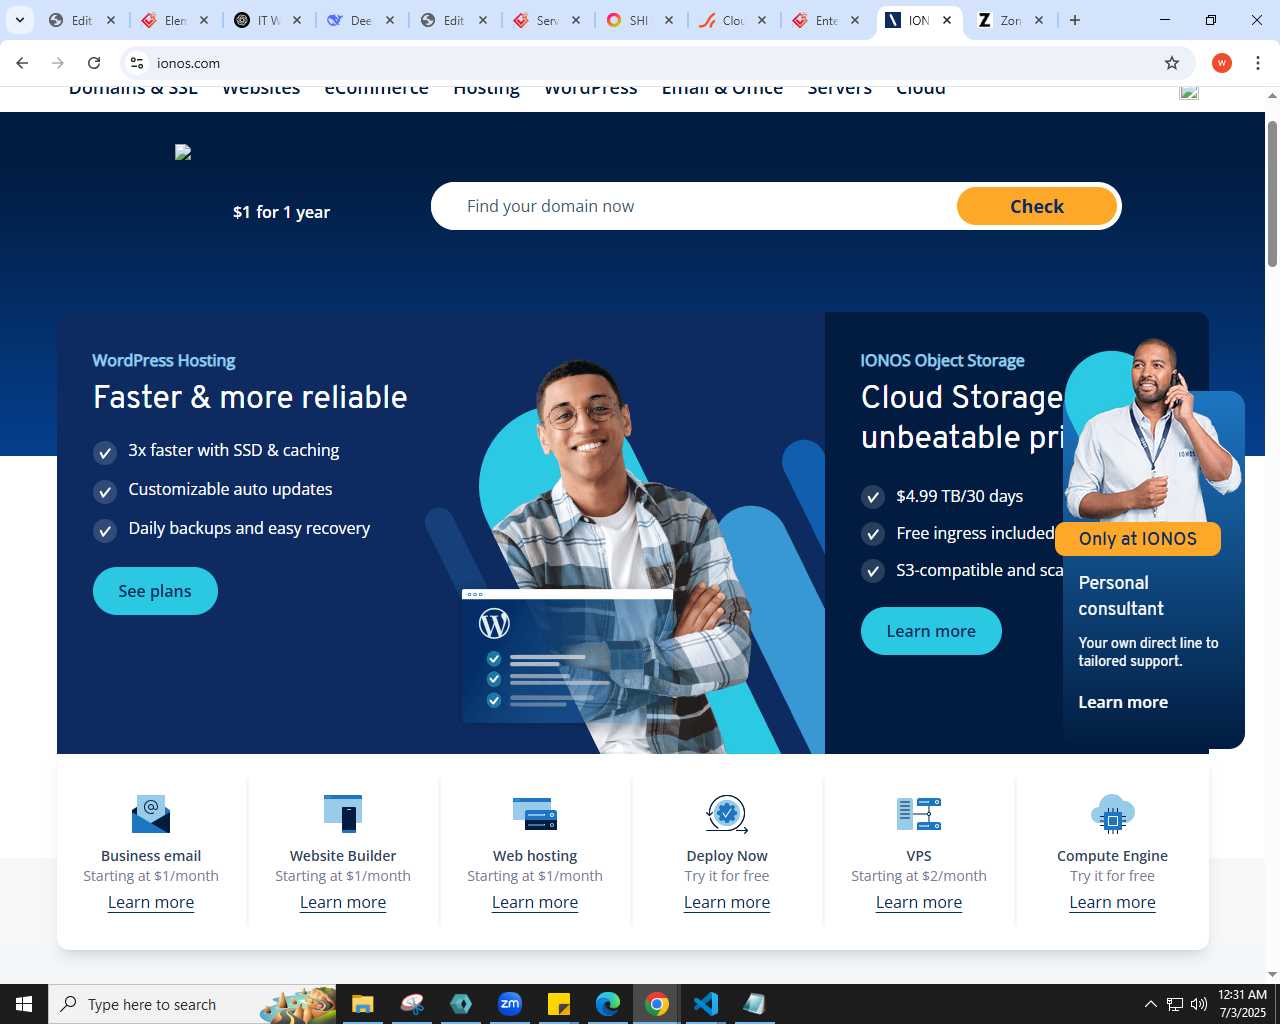Open Learn more under Website Builder
Screen dimensions: 1280x1024
coord(343,902)
